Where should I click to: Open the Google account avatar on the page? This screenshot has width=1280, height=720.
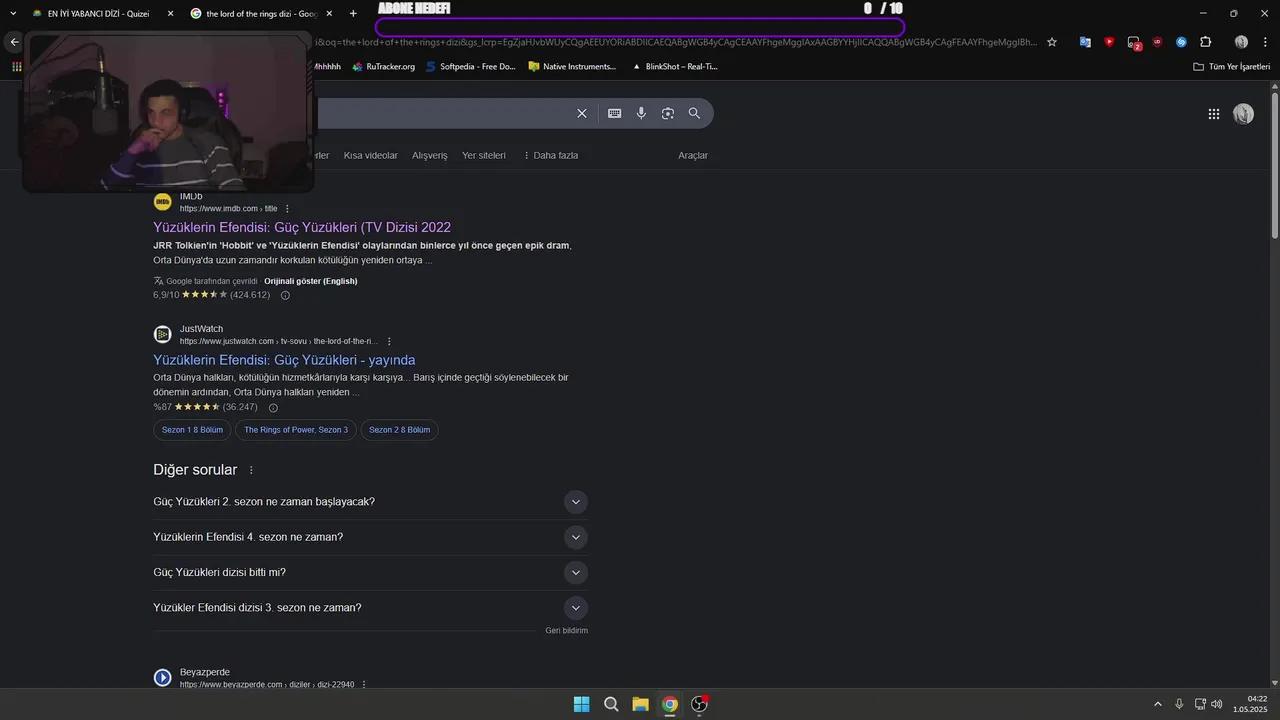[1243, 114]
